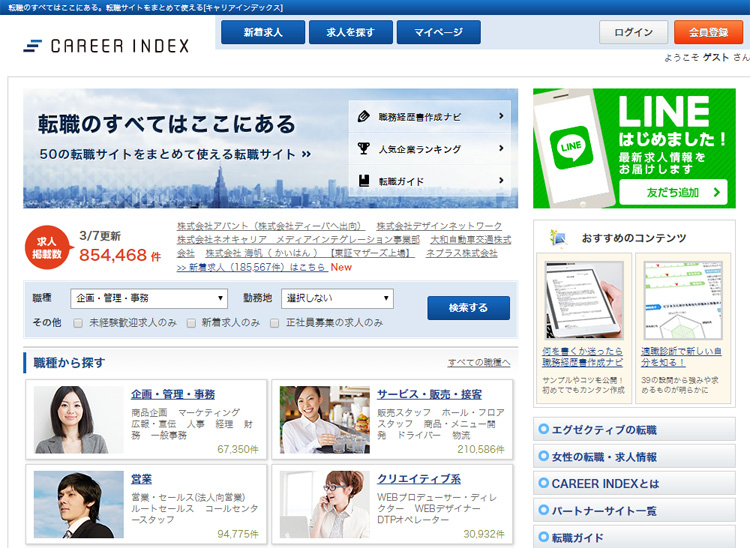This screenshot has height=548, width=750.
Task: Open クリエイティブ系 category link
Action: click(x=419, y=479)
